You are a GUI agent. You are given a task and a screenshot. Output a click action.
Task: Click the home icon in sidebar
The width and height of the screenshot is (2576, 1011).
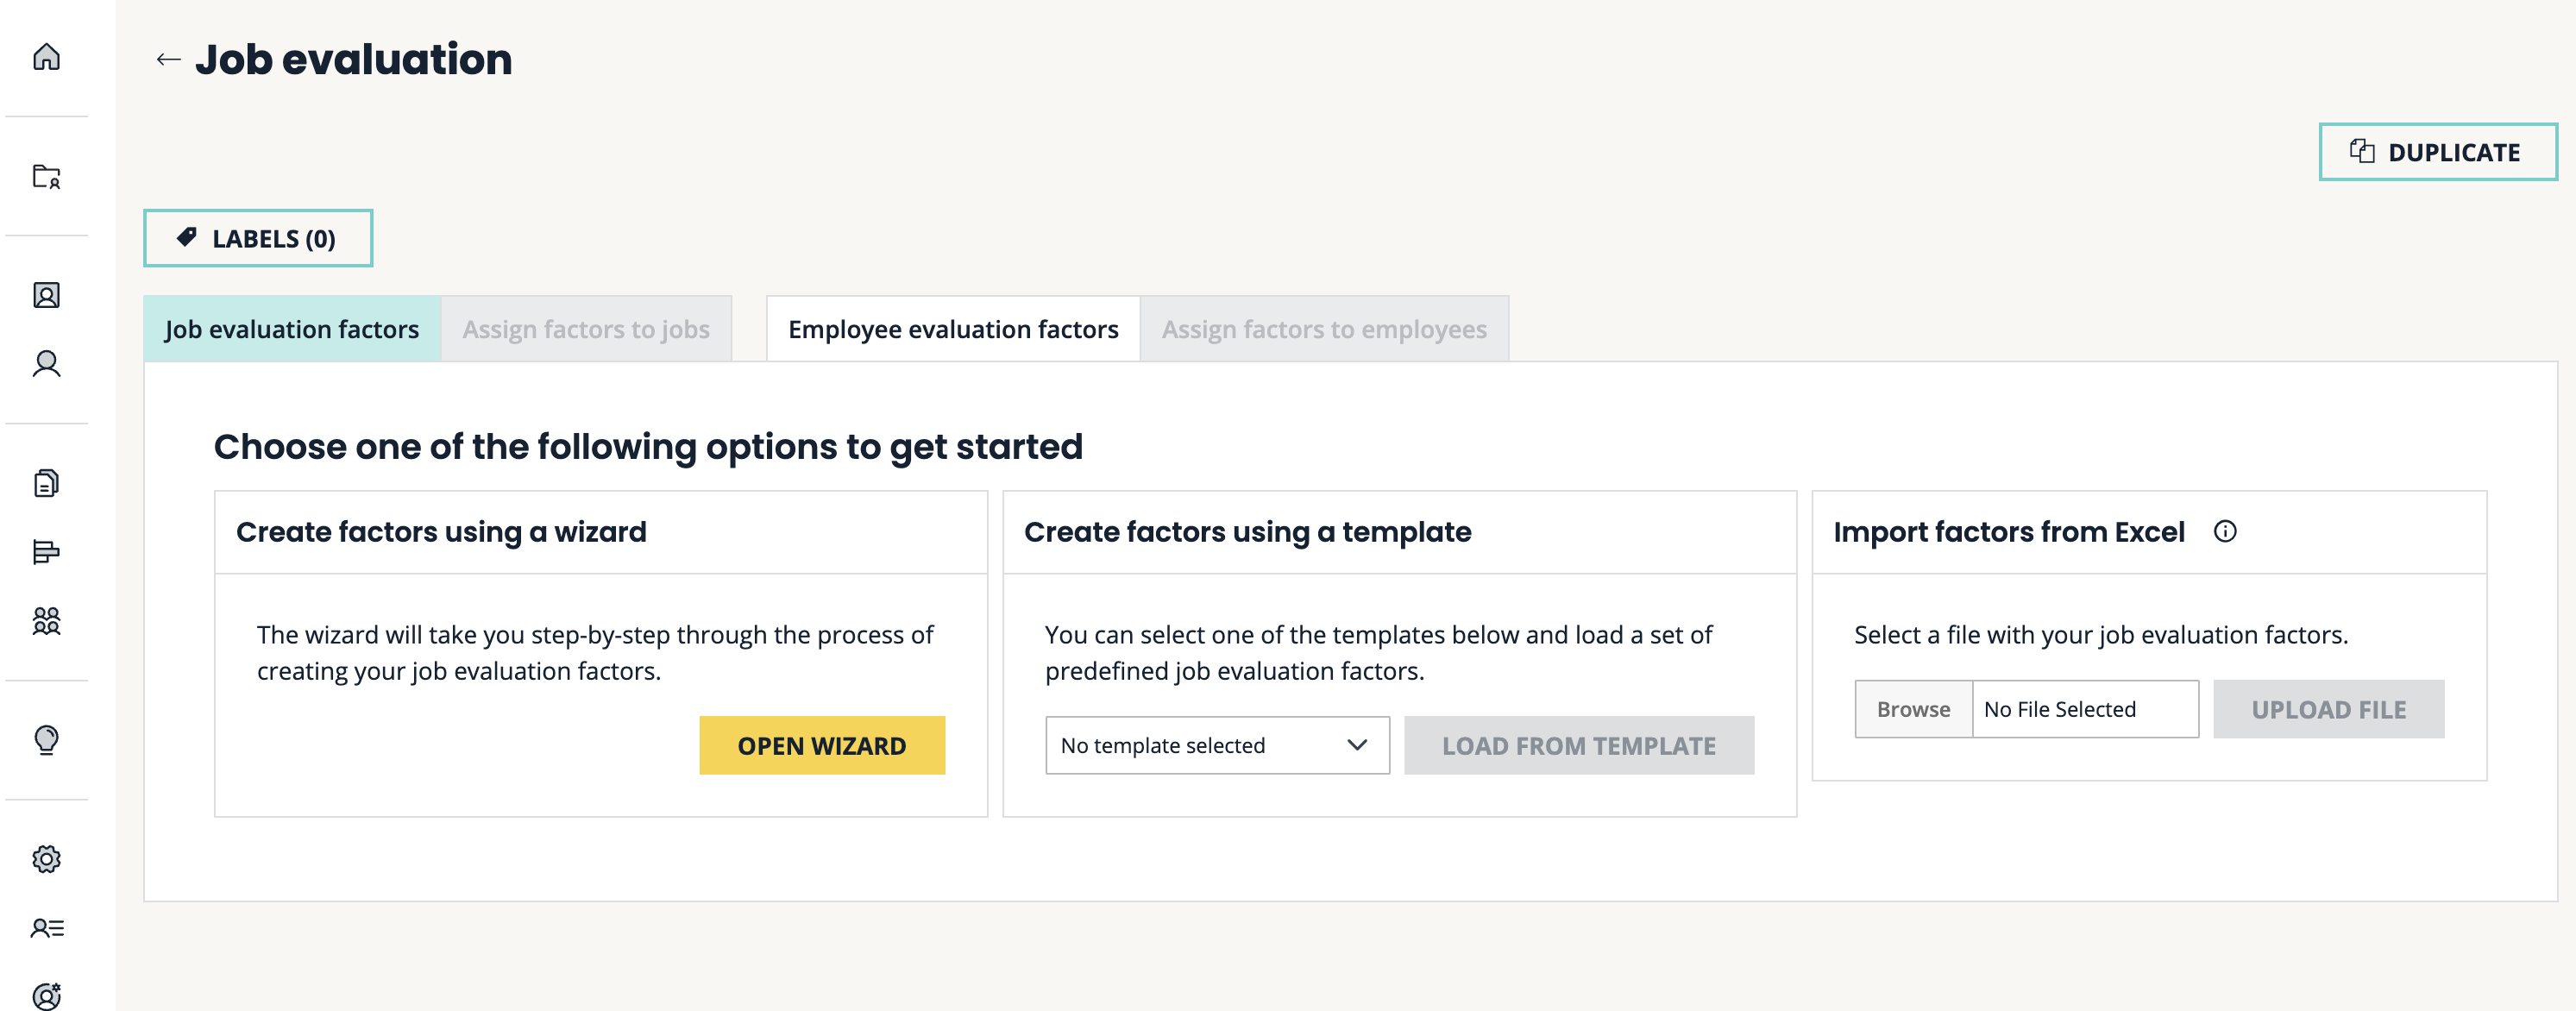46,57
